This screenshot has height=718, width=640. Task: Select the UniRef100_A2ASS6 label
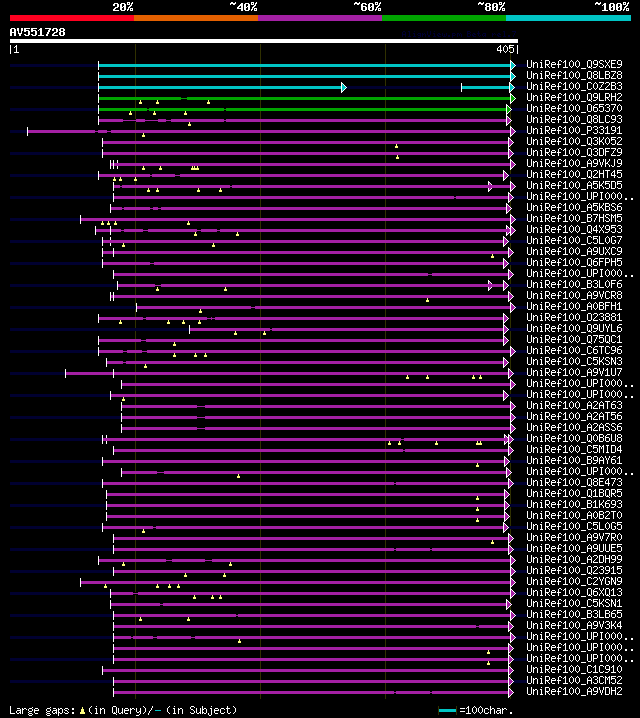[x=574, y=427]
